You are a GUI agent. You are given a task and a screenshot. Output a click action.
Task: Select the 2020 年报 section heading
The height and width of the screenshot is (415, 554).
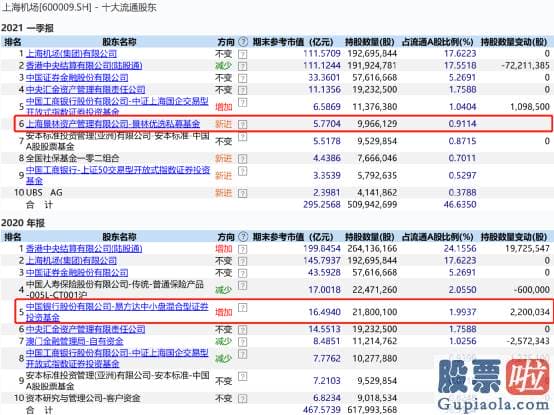[x=23, y=223]
